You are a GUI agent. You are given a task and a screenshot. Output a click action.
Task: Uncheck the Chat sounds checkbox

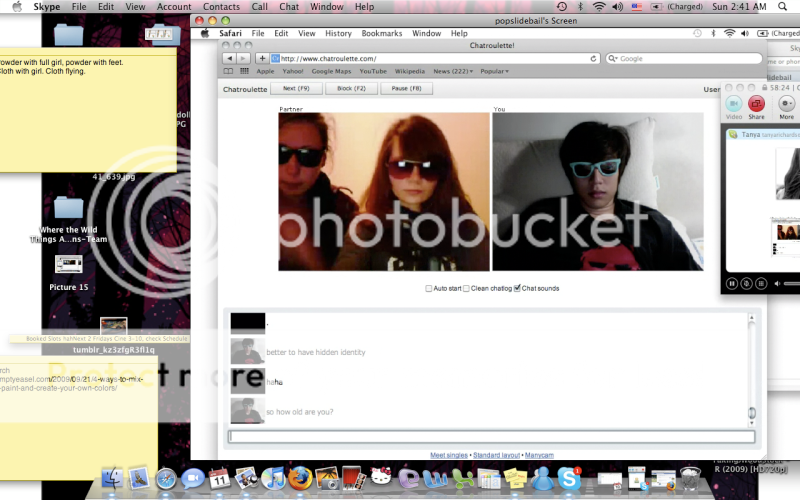pyautogui.click(x=517, y=288)
